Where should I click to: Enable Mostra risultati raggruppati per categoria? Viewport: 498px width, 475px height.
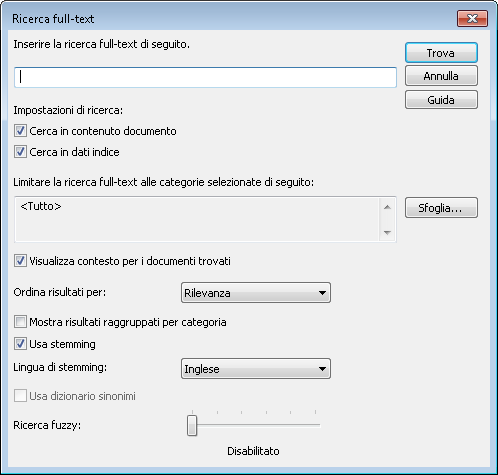[20, 322]
